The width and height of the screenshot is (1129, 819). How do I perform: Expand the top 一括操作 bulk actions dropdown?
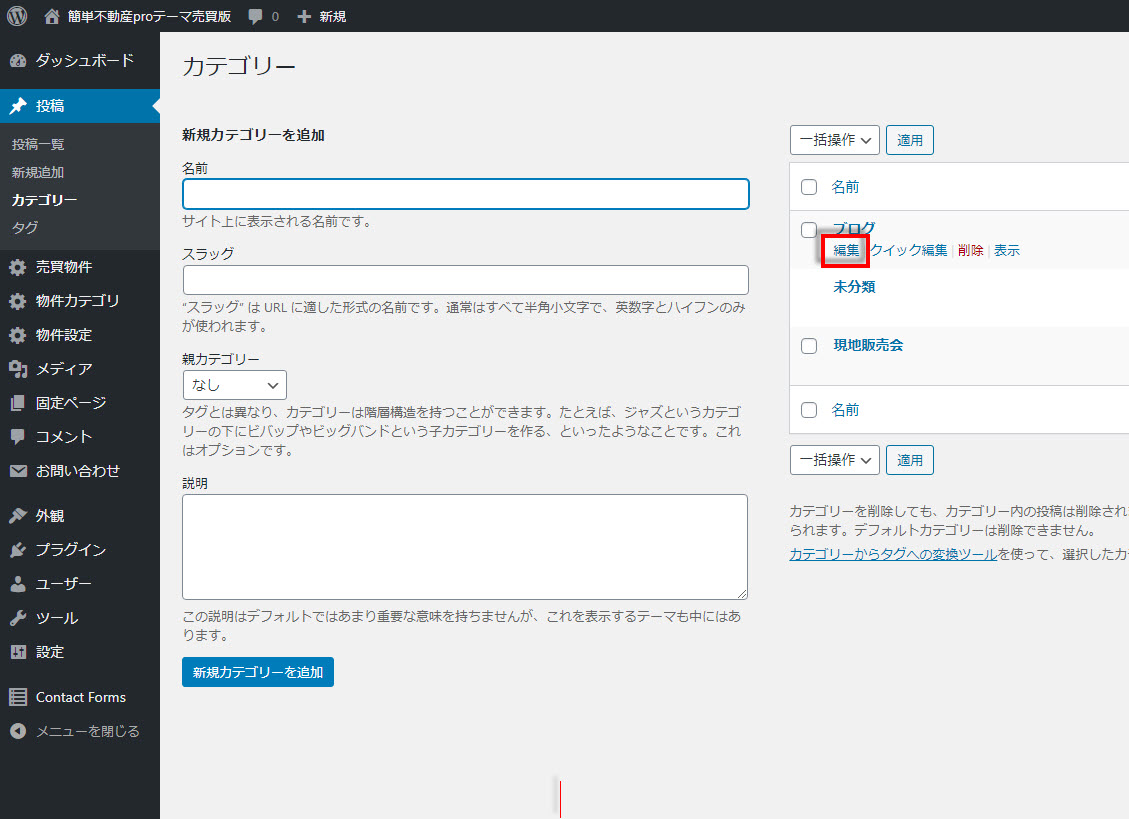(834, 140)
